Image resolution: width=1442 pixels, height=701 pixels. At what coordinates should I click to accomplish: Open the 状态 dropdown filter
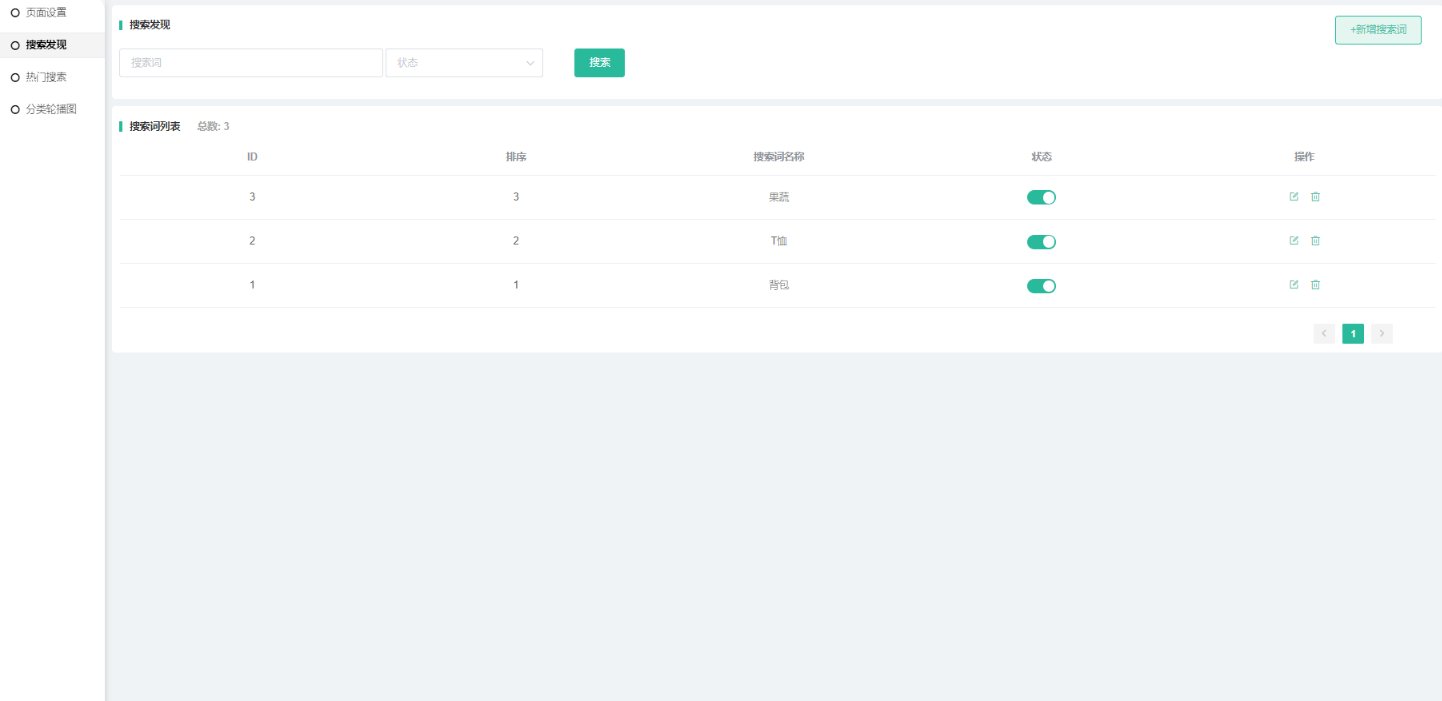pyautogui.click(x=464, y=63)
